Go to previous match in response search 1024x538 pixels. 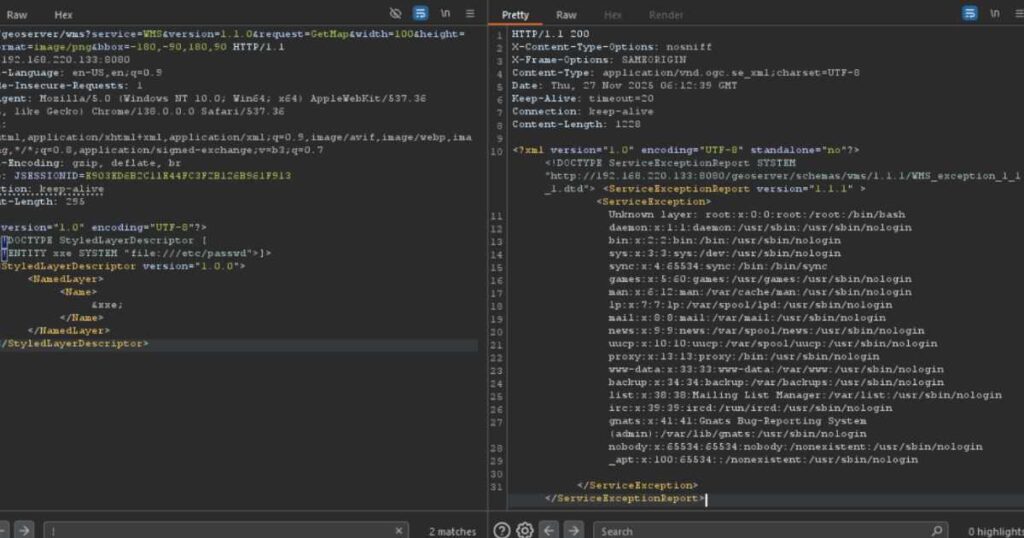pos(548,531)
